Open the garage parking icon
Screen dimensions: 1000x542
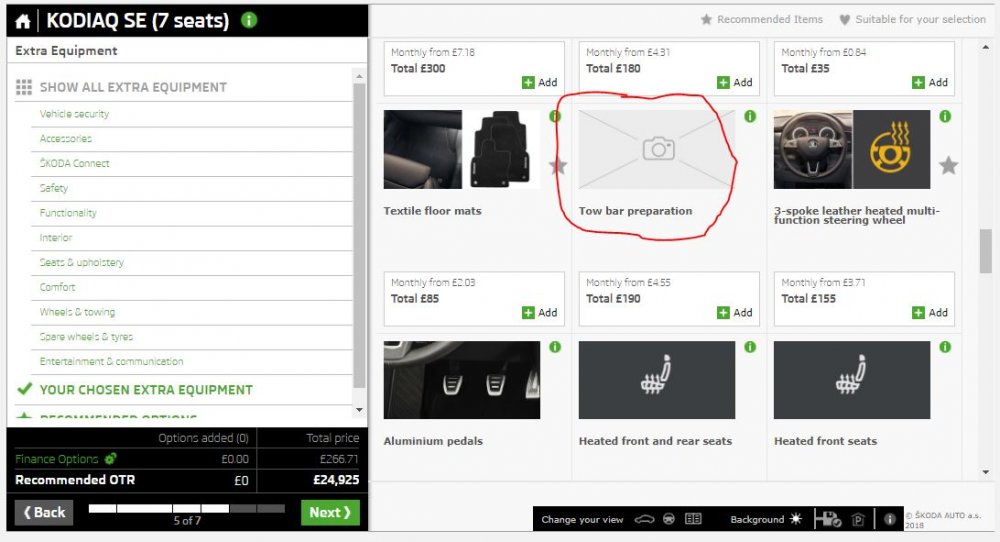point(858,520)
